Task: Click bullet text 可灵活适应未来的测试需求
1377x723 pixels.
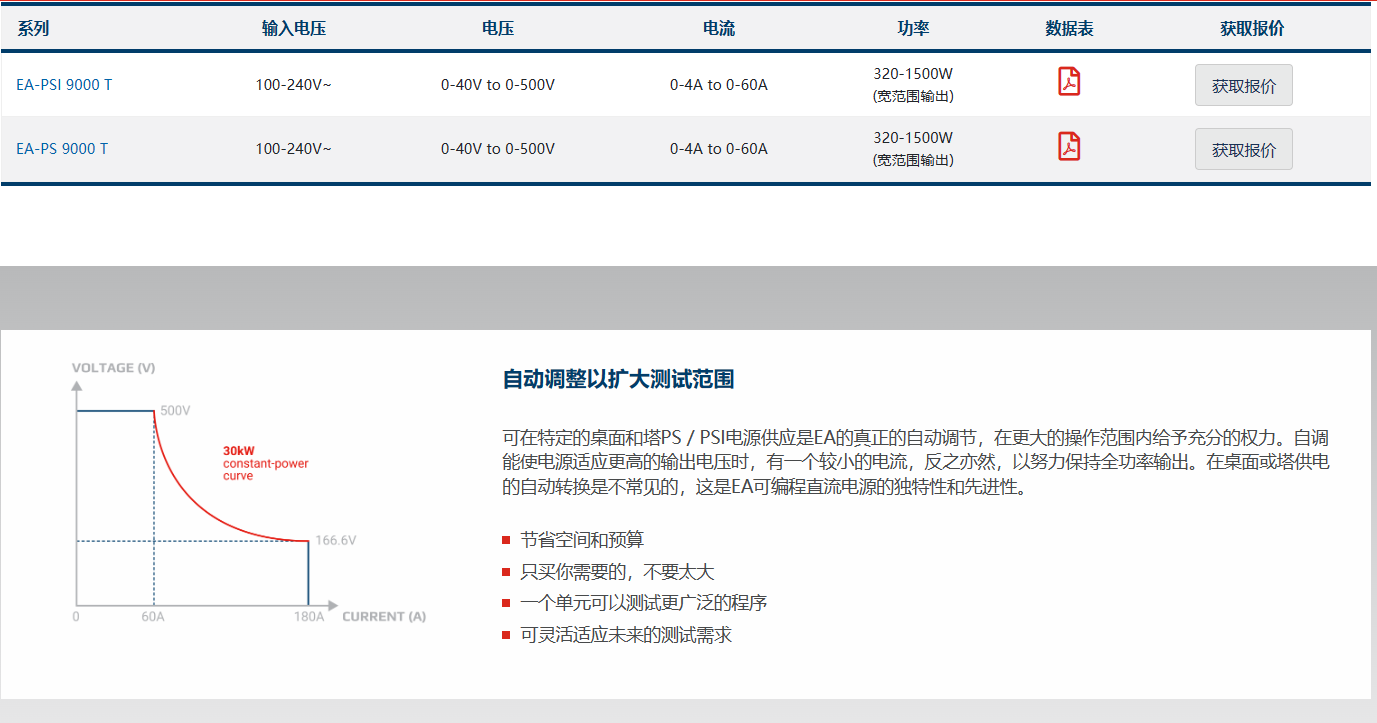Action: 626,635
